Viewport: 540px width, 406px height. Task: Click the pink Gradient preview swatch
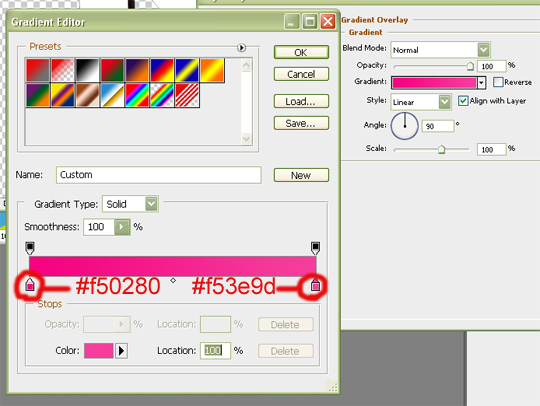pyautogui.click(x=434, y=83)
